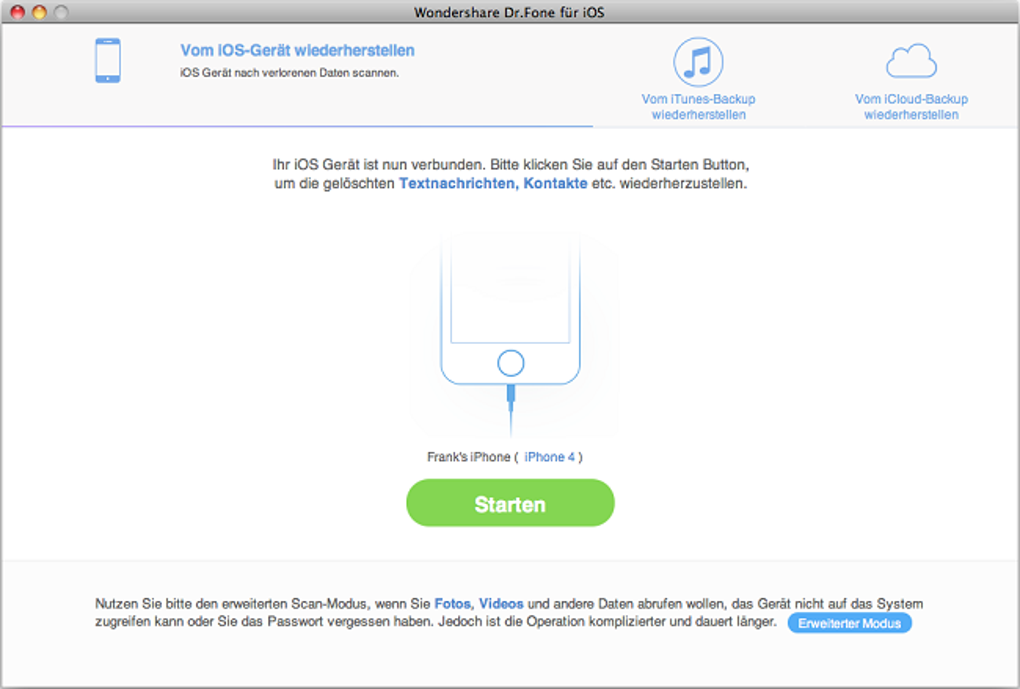1020x689 pixels.
Task: Close the window with red button
Action: [18, 12]
